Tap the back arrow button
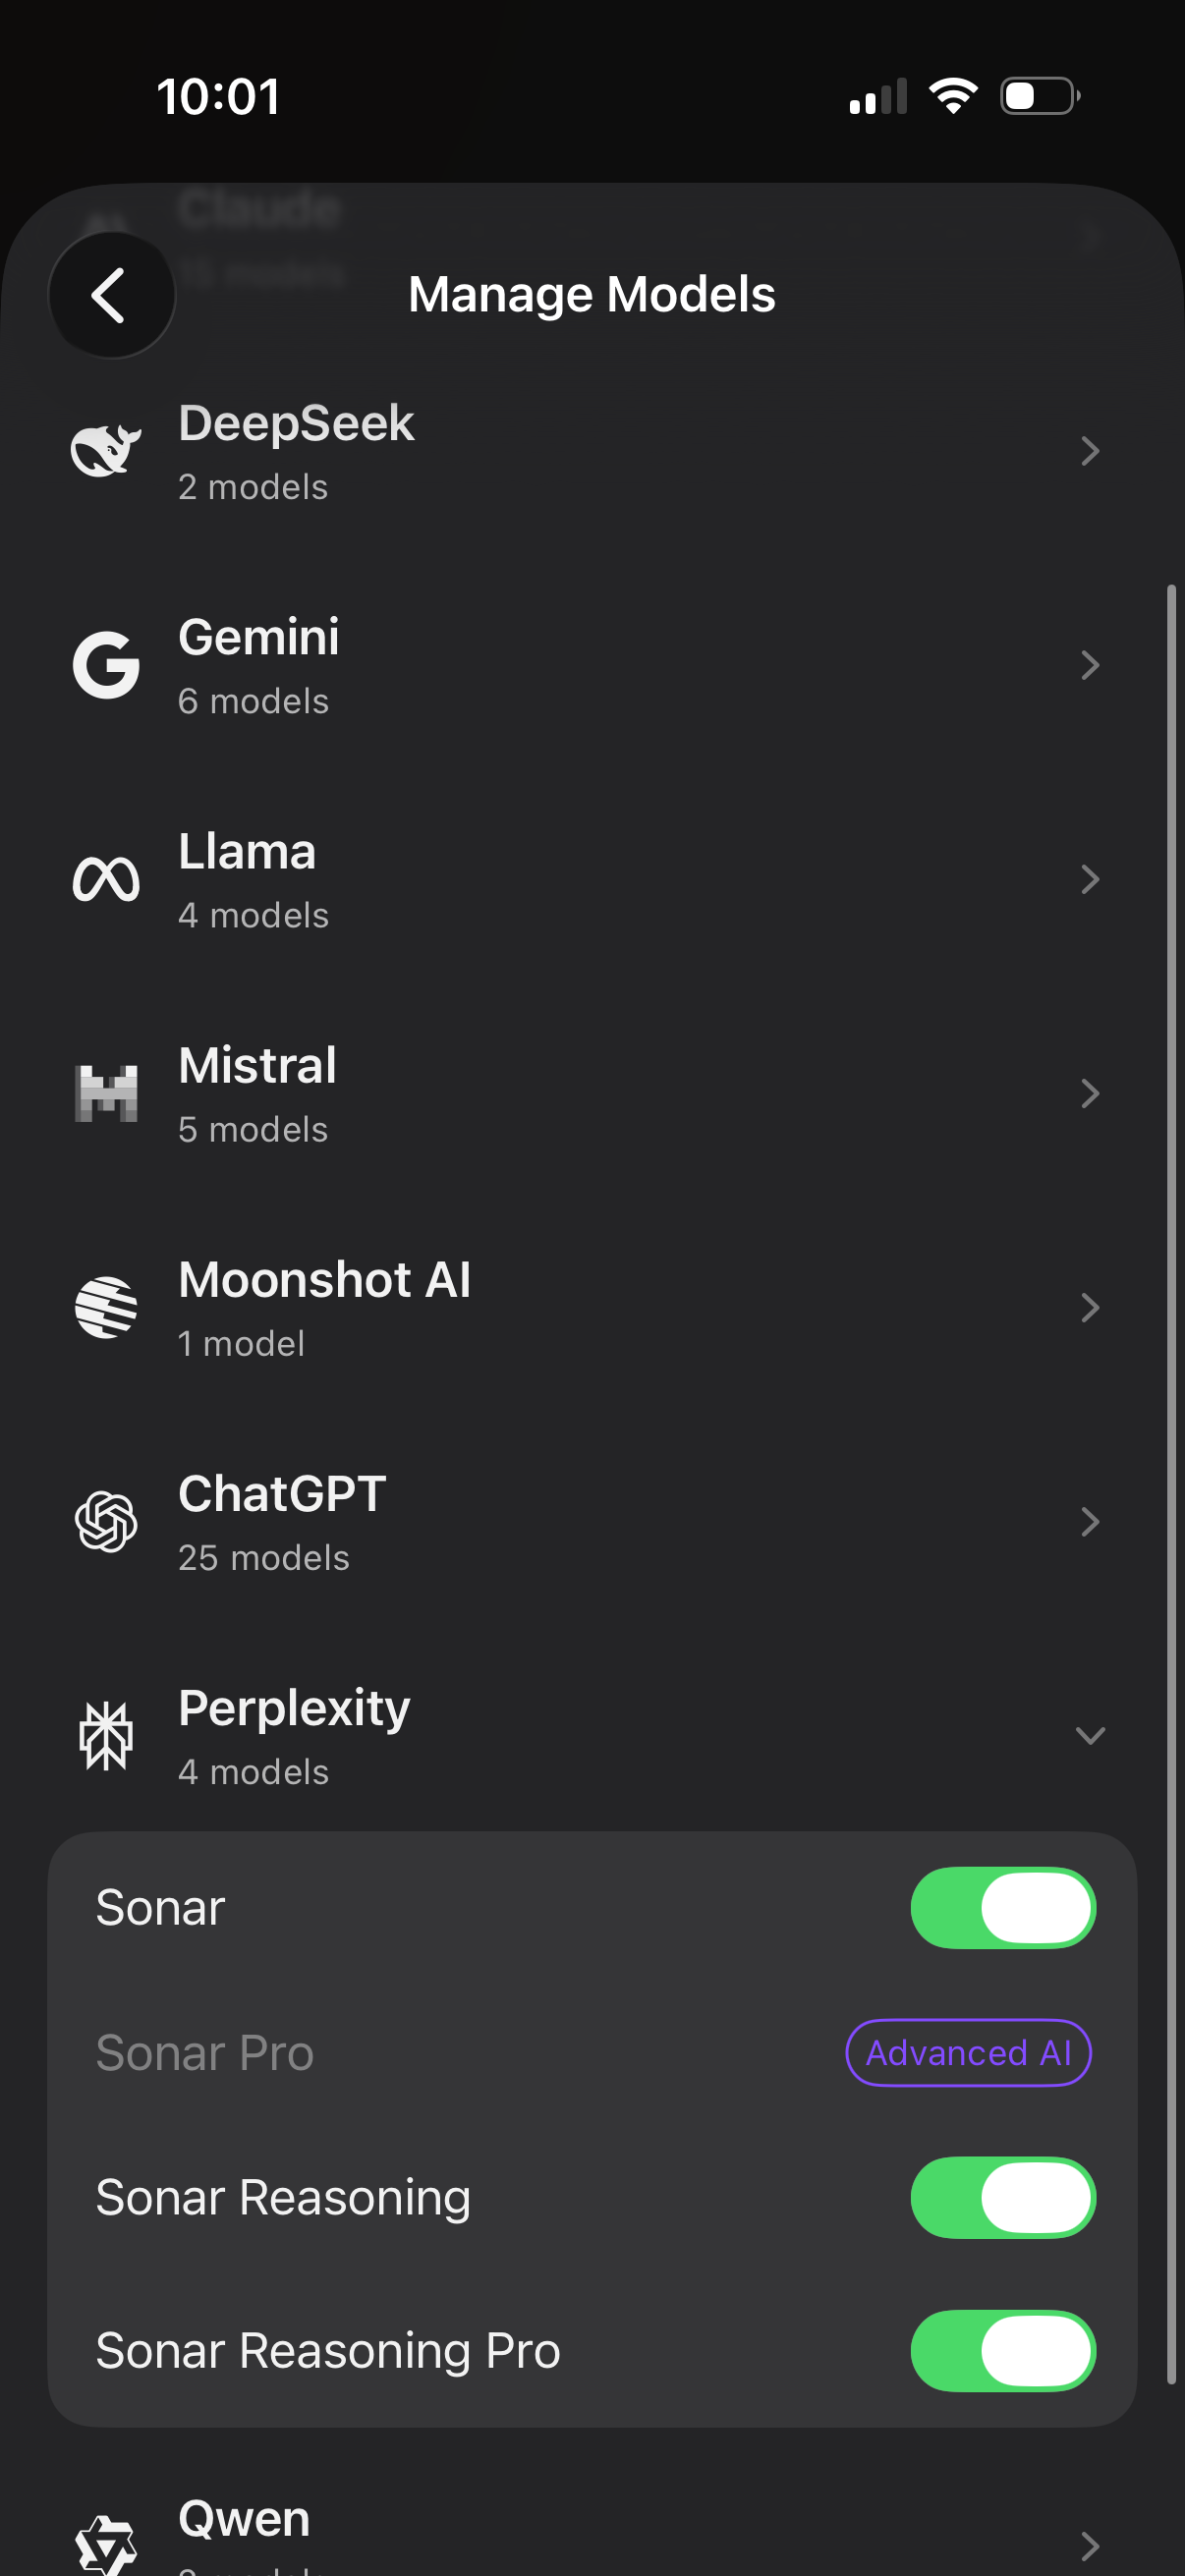 111,295
